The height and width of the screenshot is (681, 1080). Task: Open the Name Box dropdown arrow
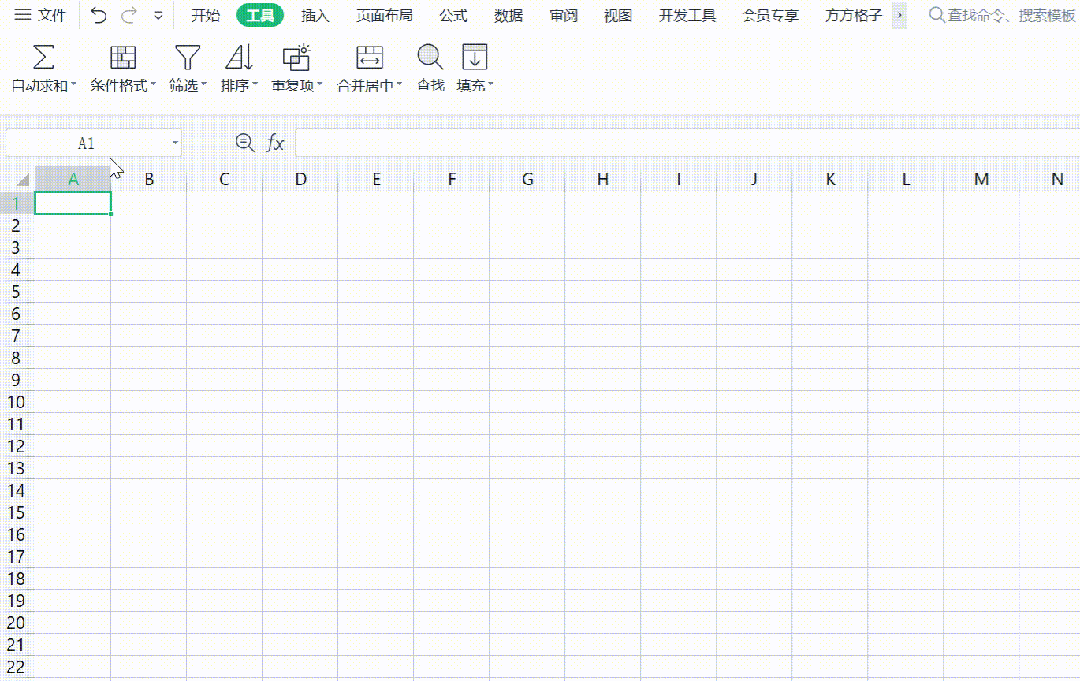(x=175, y=143)
